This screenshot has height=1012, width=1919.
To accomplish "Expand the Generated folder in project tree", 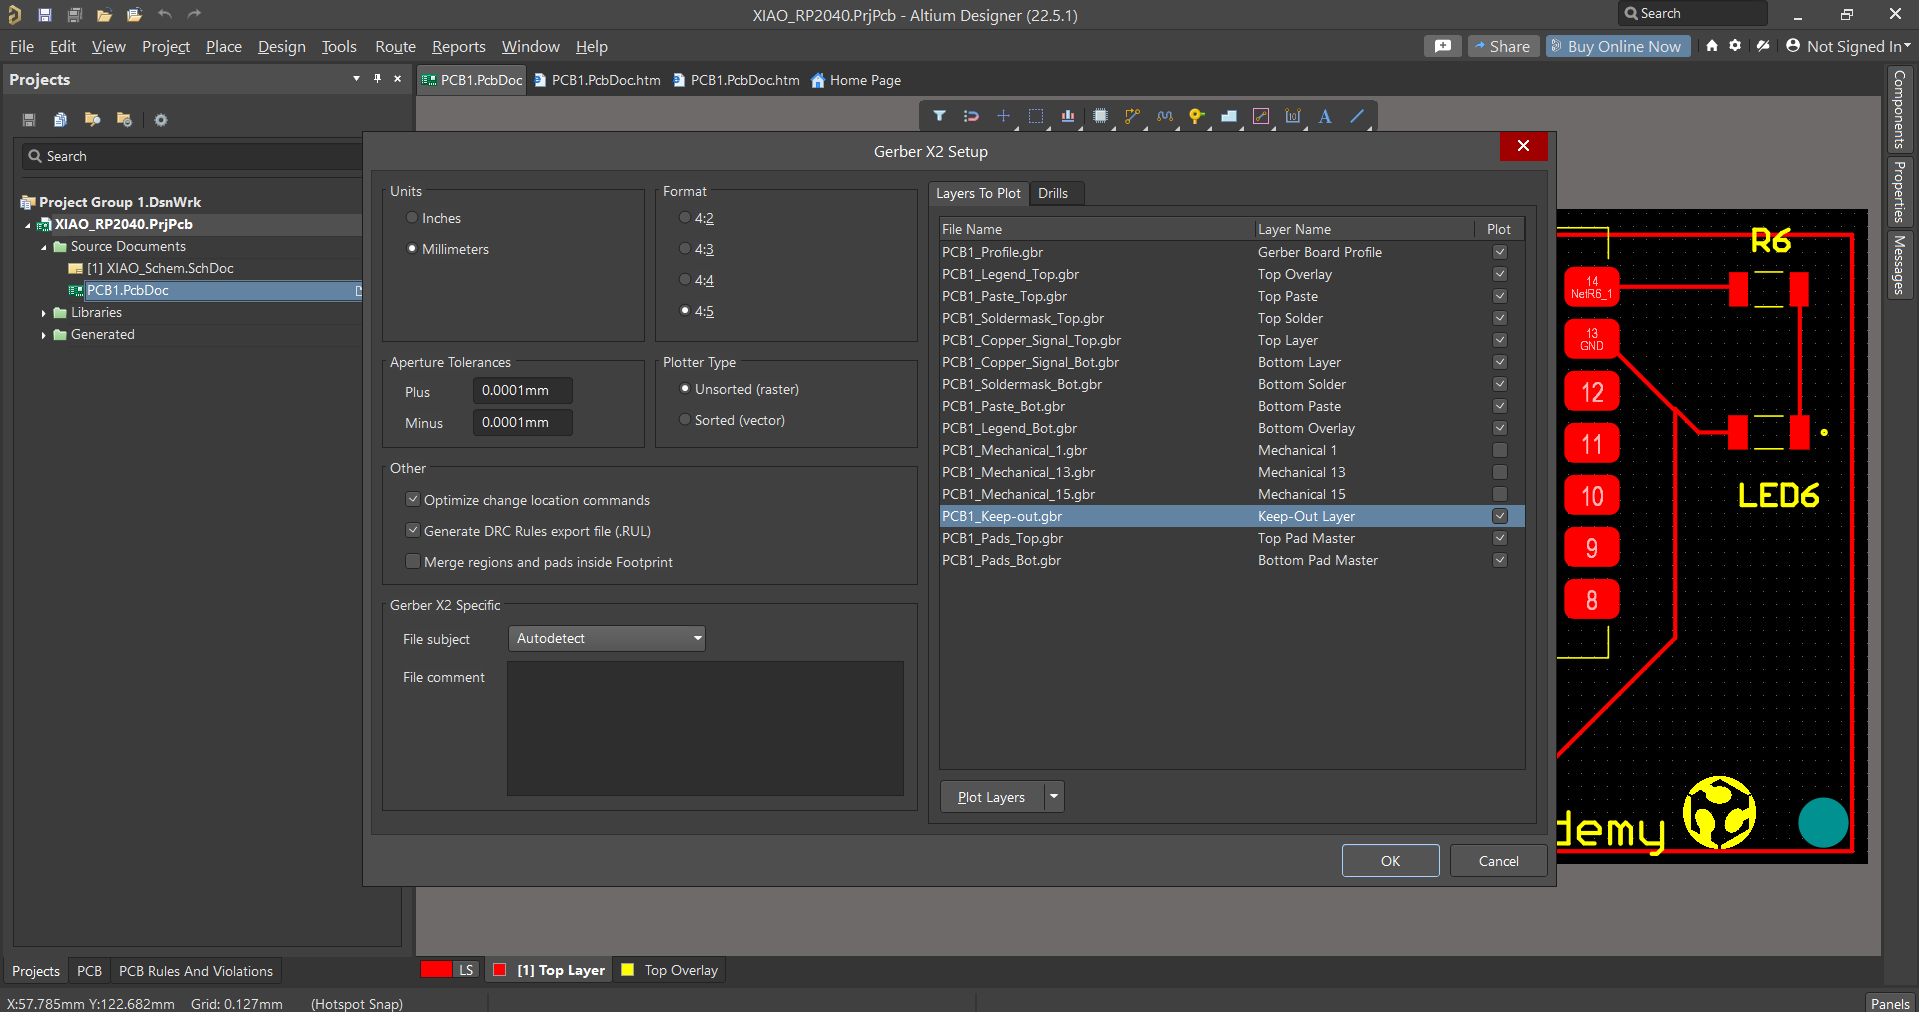I will [x=44, y=335].
